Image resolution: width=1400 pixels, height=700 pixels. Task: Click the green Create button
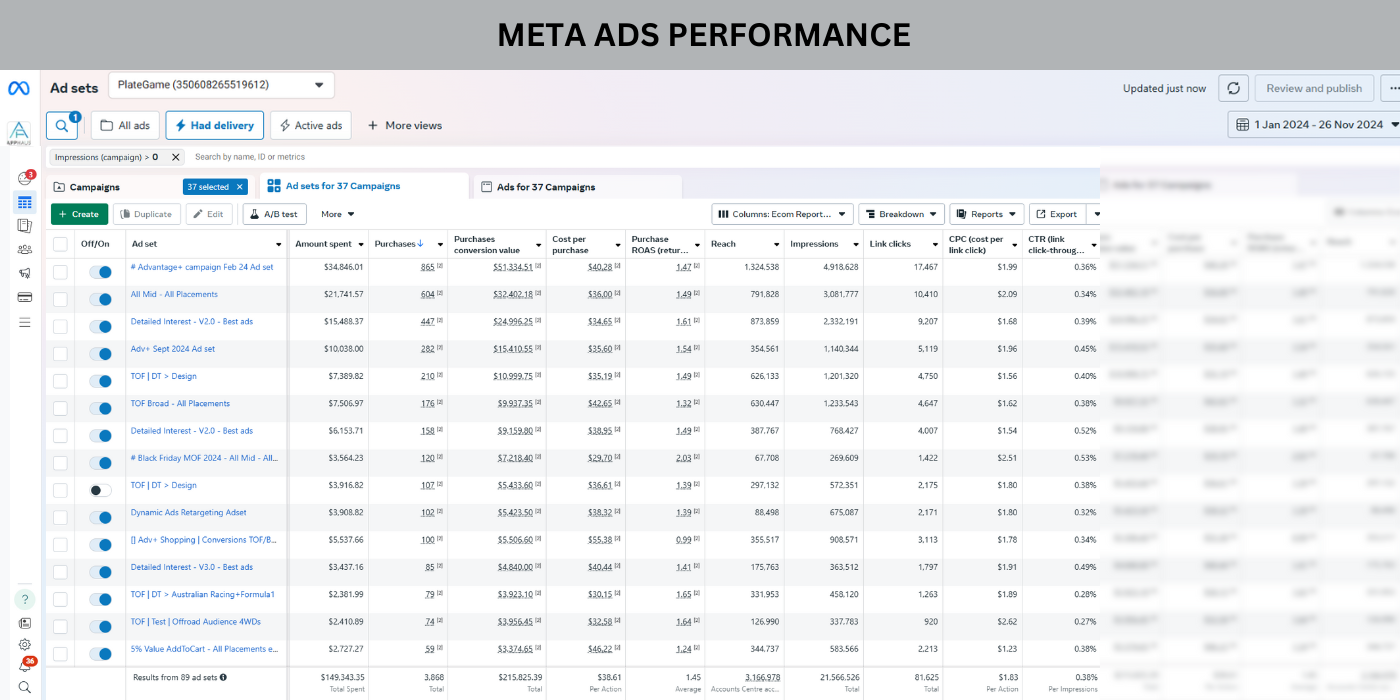click(x=79, y=214)
